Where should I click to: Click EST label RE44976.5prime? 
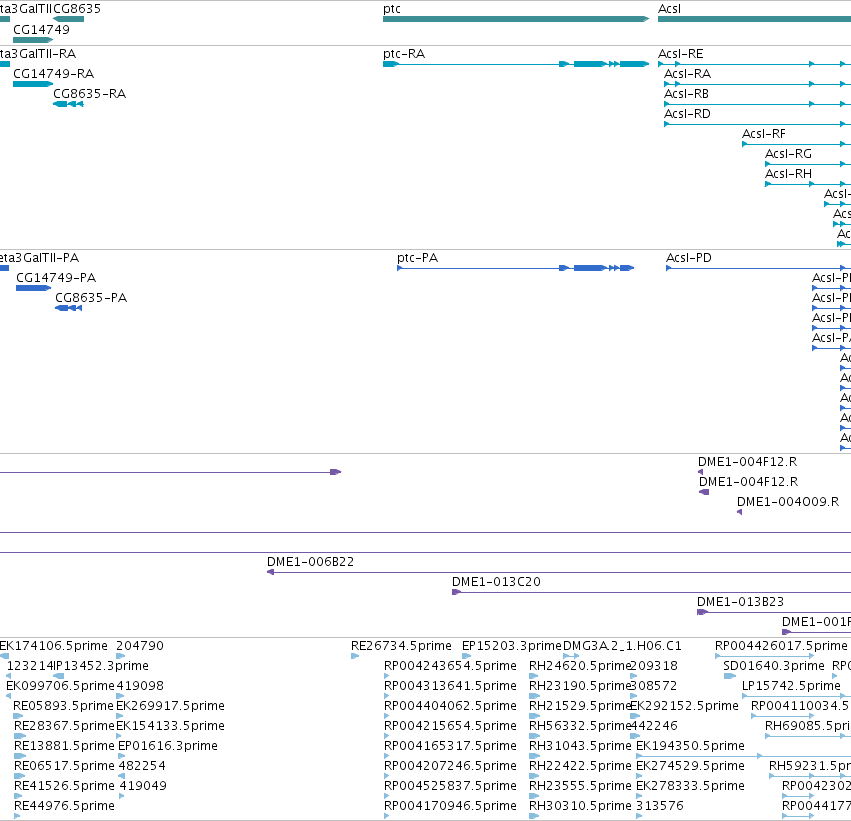[64, 807]
